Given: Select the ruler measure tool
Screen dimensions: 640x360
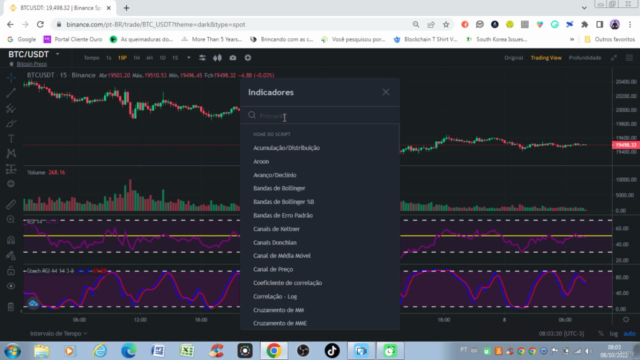Looking at the screenshot, I should point(11,204).
